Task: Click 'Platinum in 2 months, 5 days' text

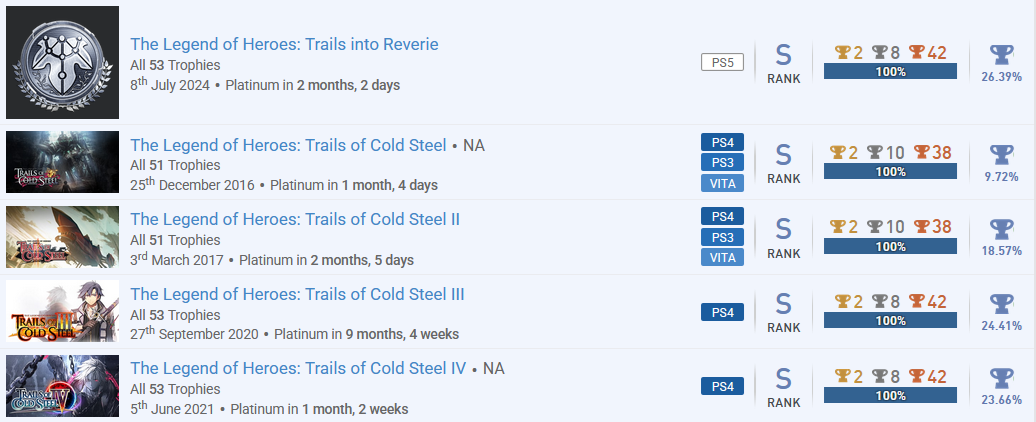Action: point(326,260)
